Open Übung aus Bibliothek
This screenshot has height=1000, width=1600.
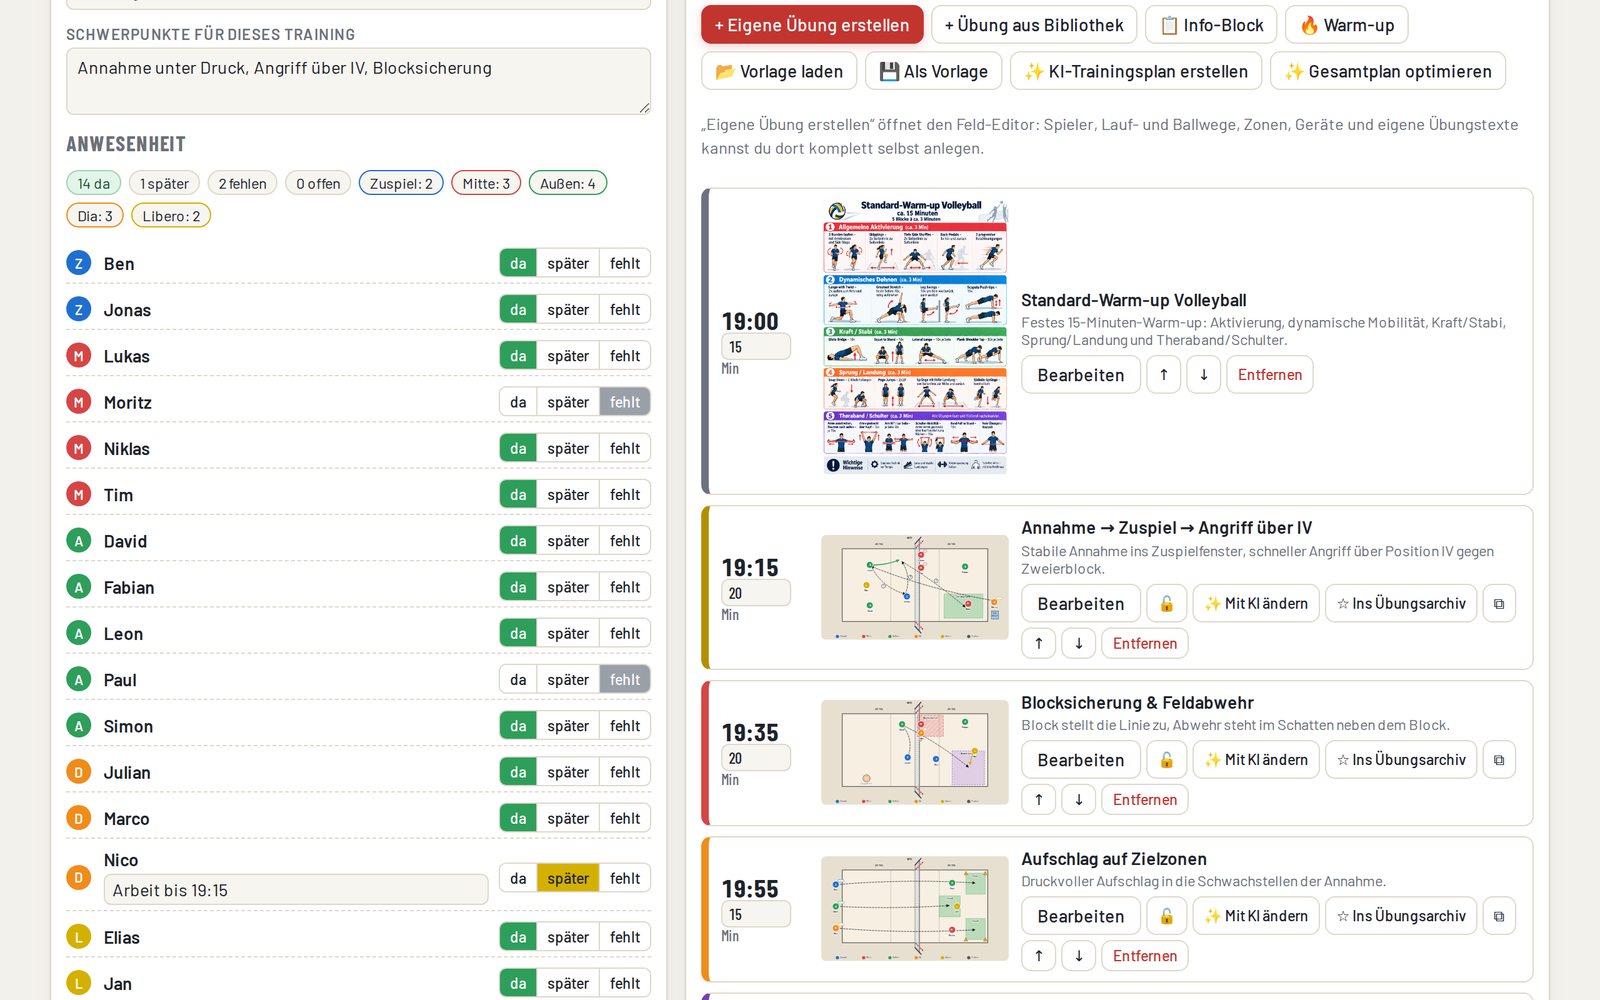(x=1034, y=25)
